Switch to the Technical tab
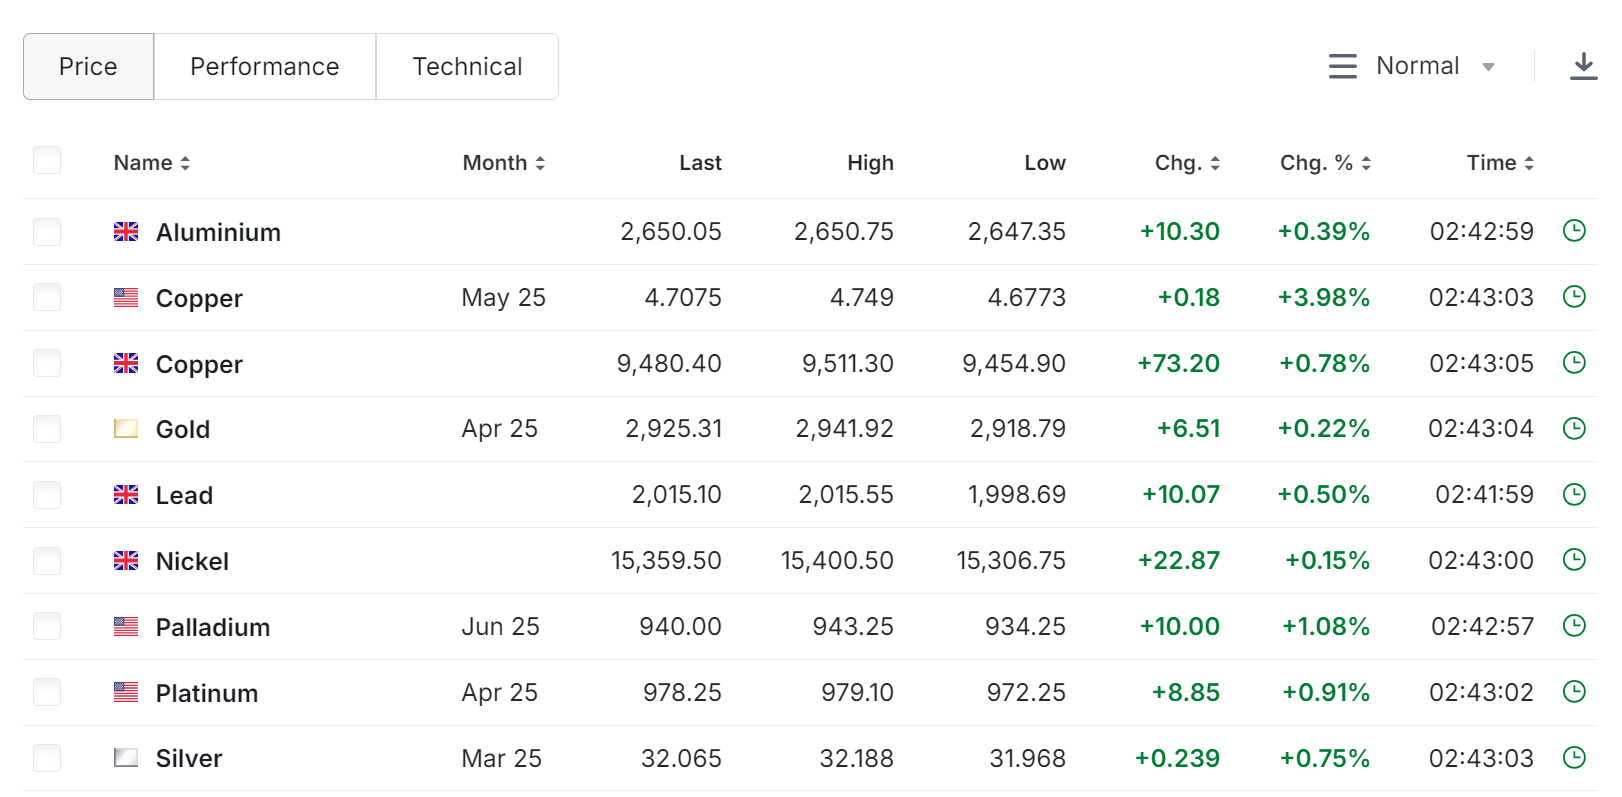Screen dimensions: 1622x797 (467, 67)
